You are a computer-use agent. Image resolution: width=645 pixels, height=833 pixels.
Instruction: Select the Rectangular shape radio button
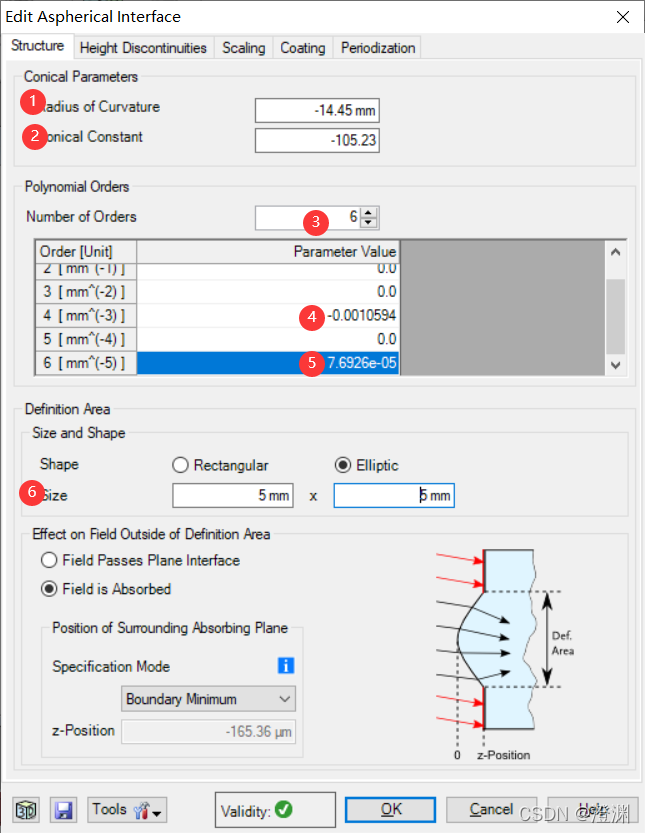tap(180, 465)
